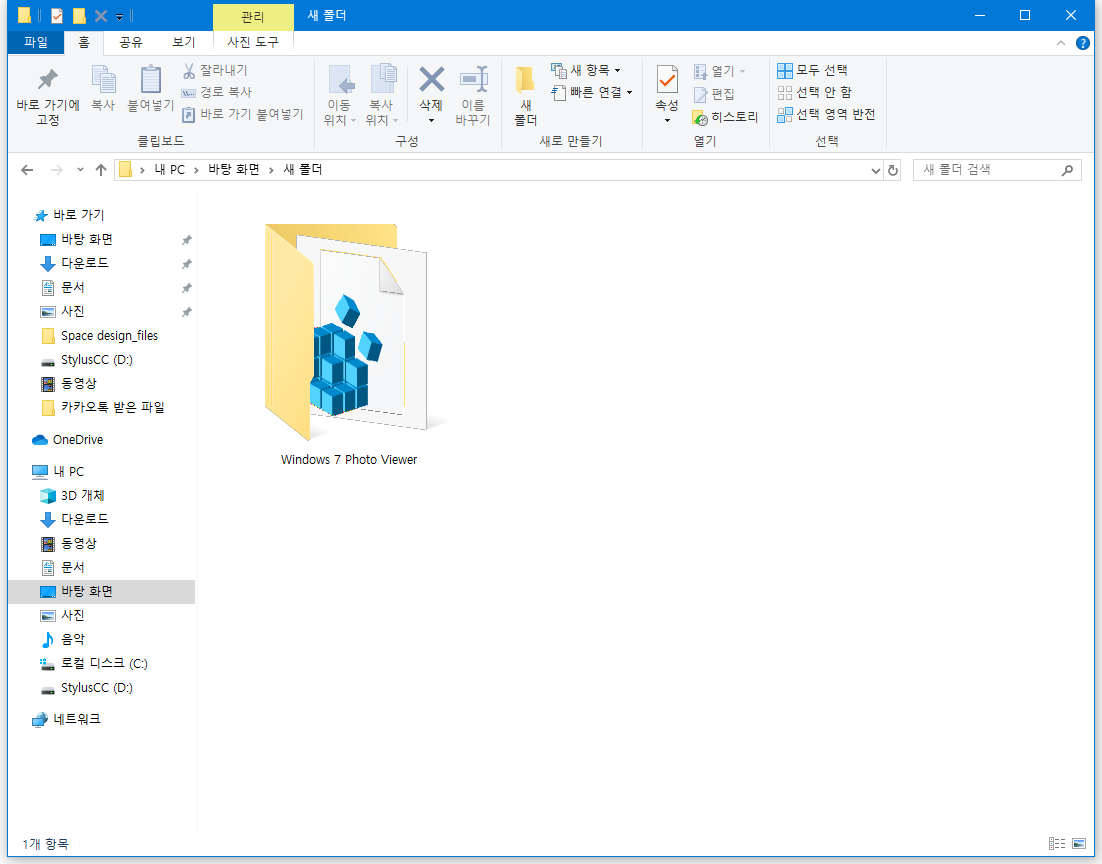Click 편집 edit in ribbon

coord(714,94)
